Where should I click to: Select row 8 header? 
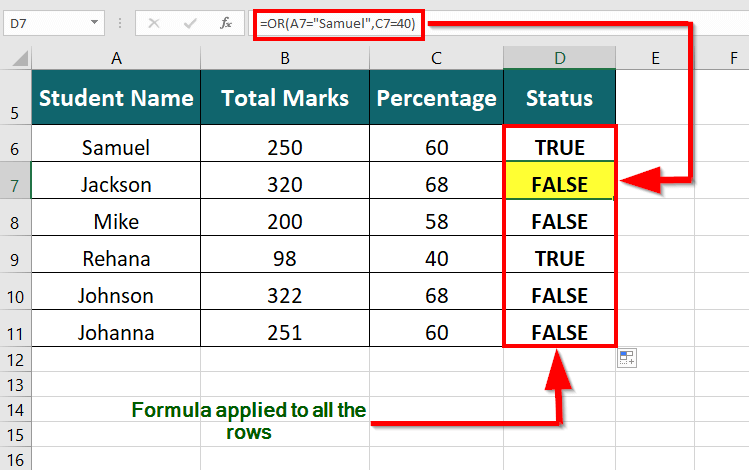click(15, 217)
